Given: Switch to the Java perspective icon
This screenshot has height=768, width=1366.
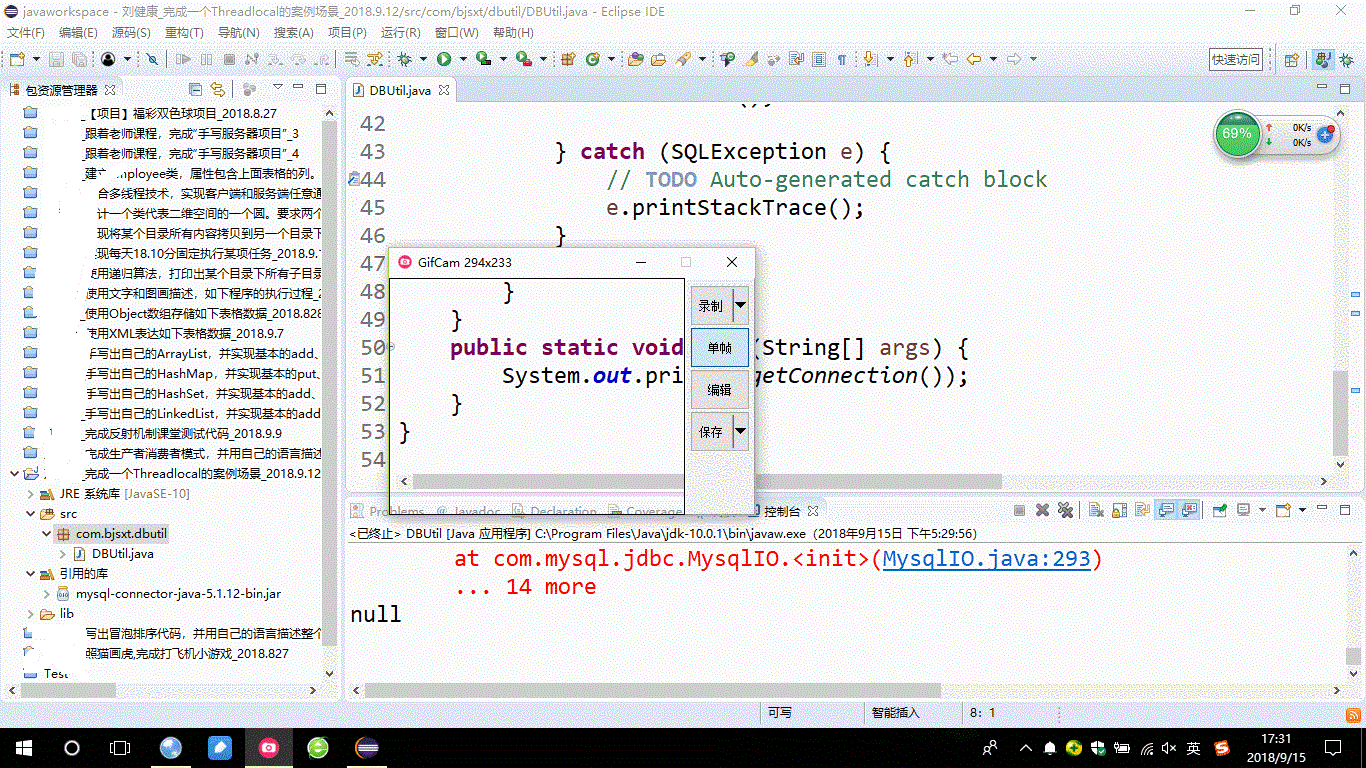Looking at the screenshot, I should point(1323,59).
